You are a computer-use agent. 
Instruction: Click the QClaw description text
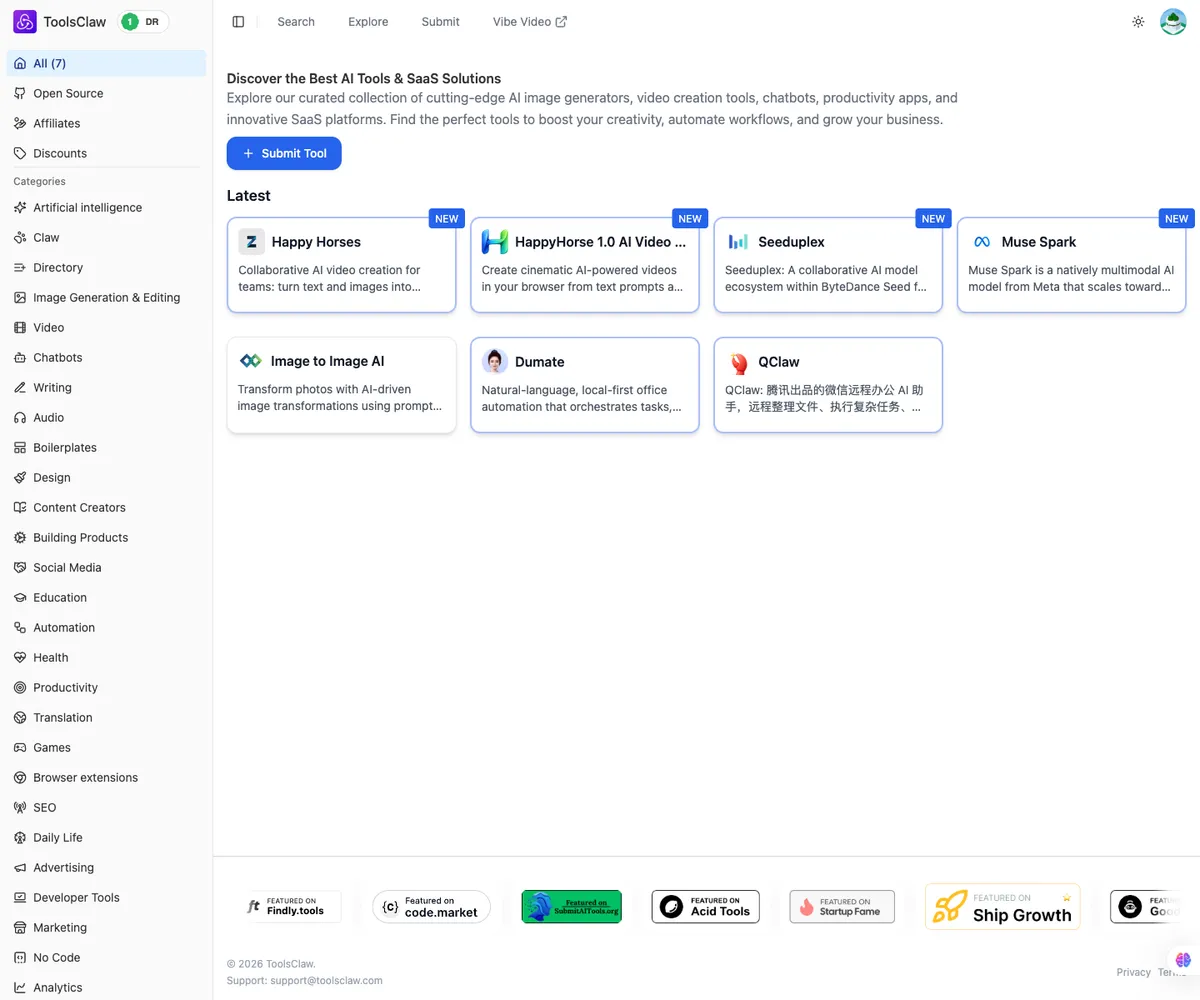point(823,398)
